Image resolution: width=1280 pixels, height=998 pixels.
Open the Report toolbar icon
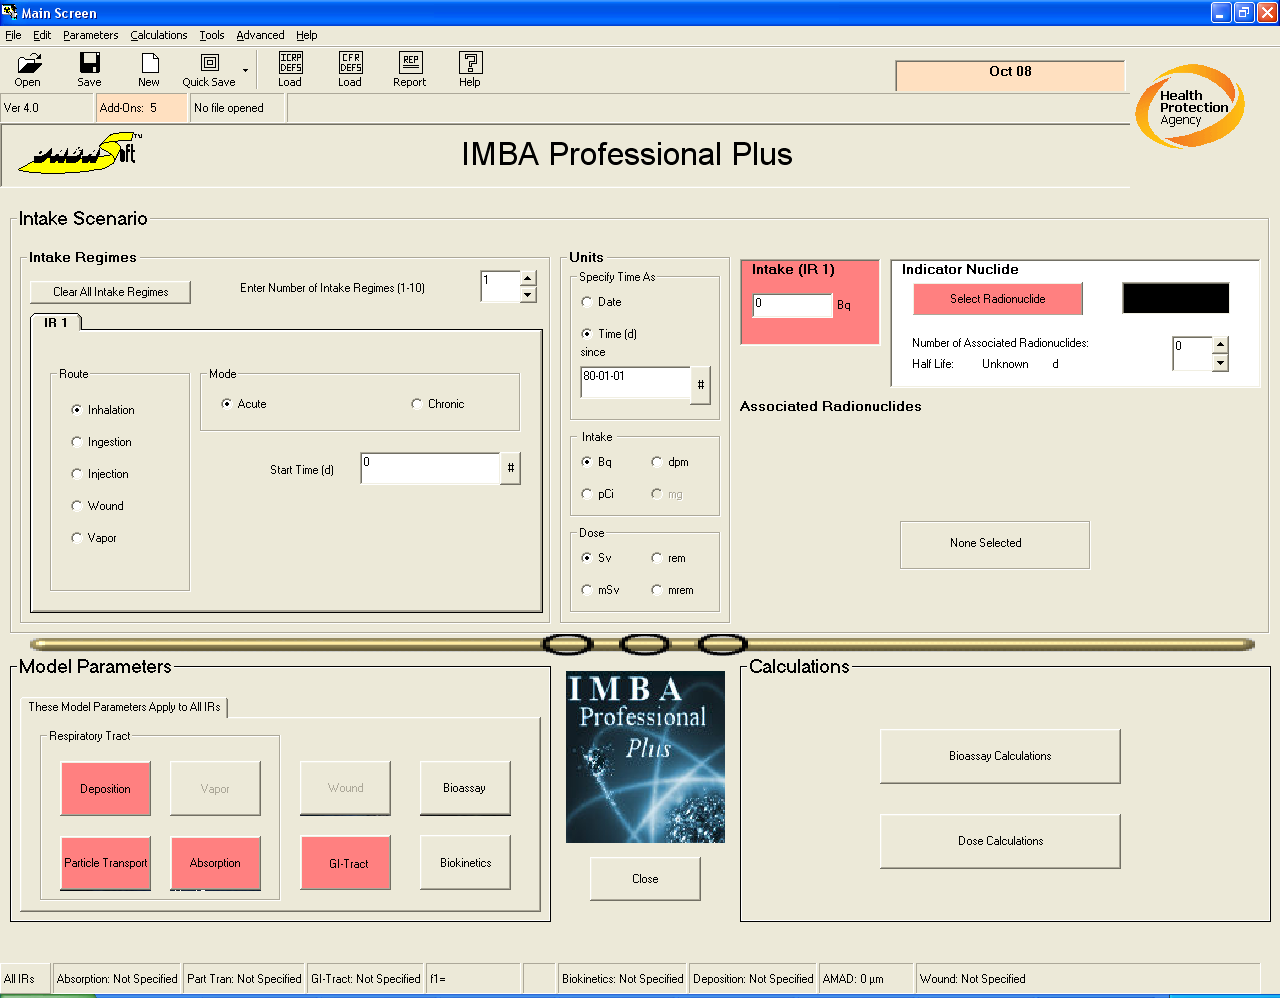(410, 70)
